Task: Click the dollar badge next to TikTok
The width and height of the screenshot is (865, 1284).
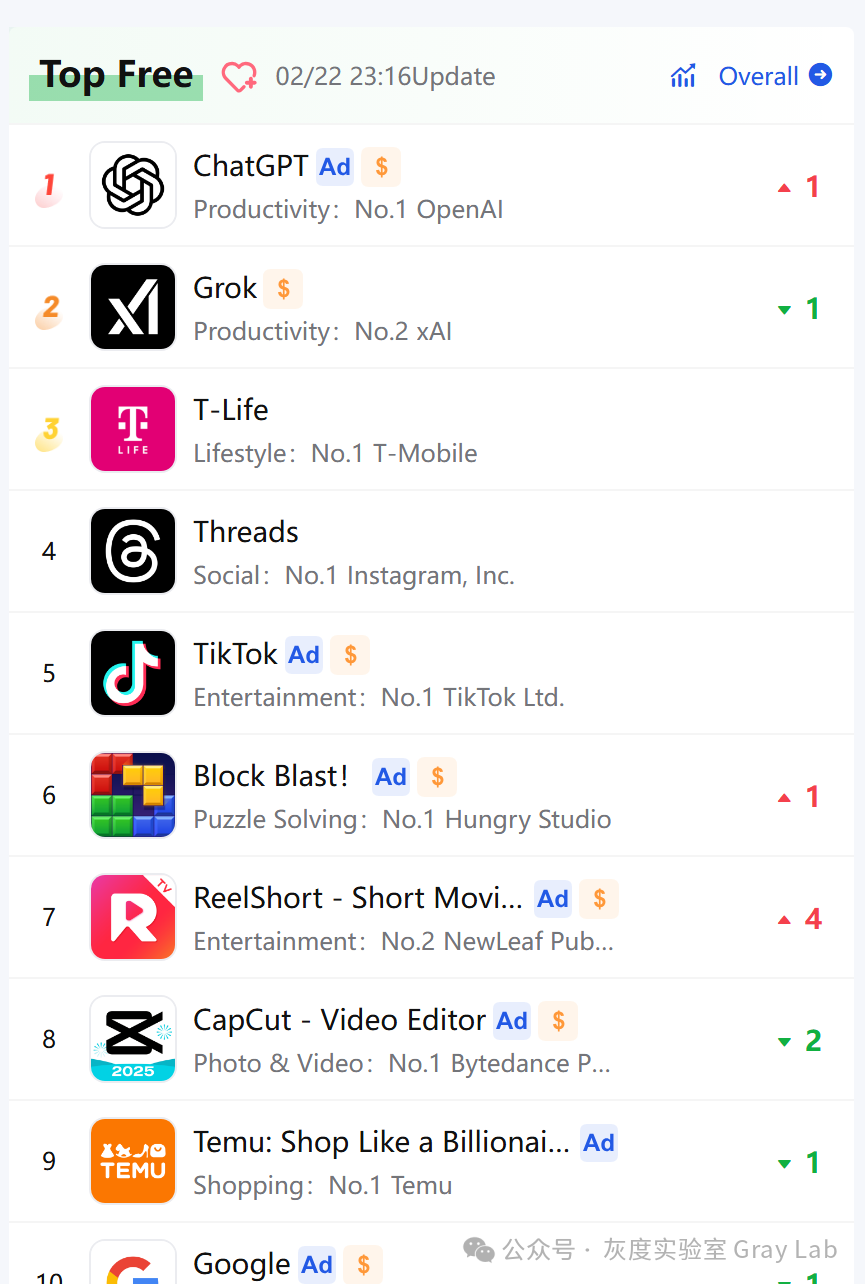Action: 350,655
